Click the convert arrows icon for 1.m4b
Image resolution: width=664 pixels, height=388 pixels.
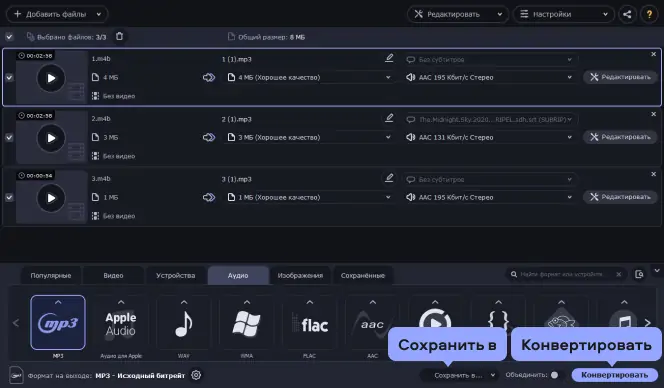pos(209,78)
